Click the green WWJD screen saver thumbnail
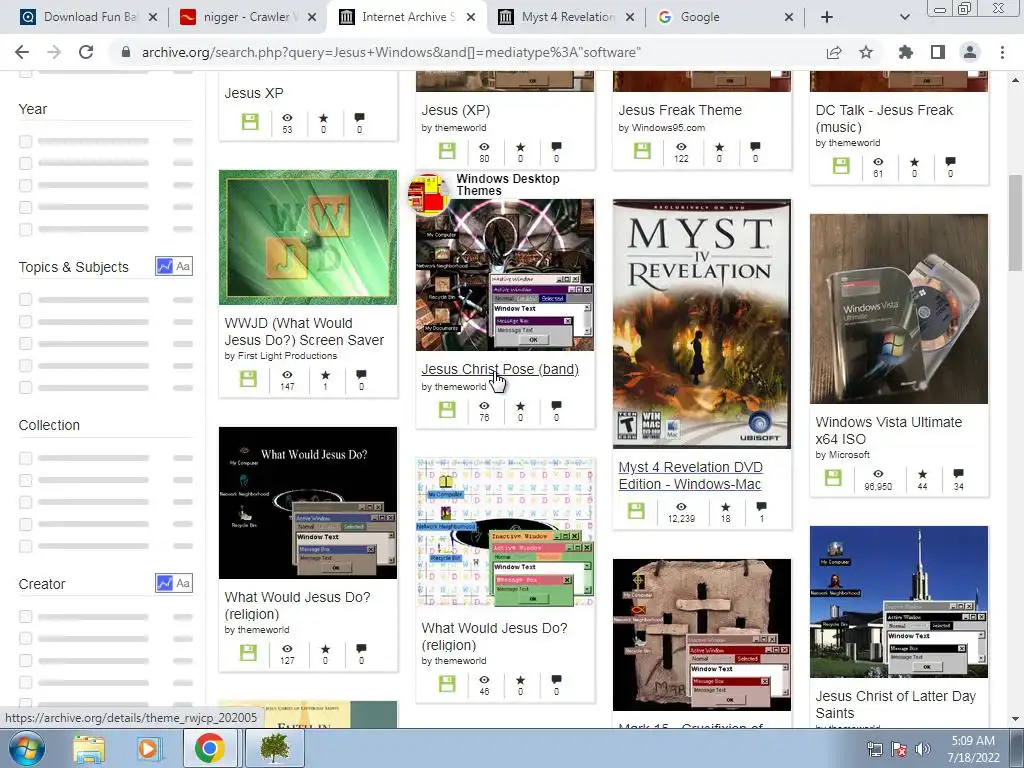1024x768 pixels. pyautogui.click(x=308, y=237)
